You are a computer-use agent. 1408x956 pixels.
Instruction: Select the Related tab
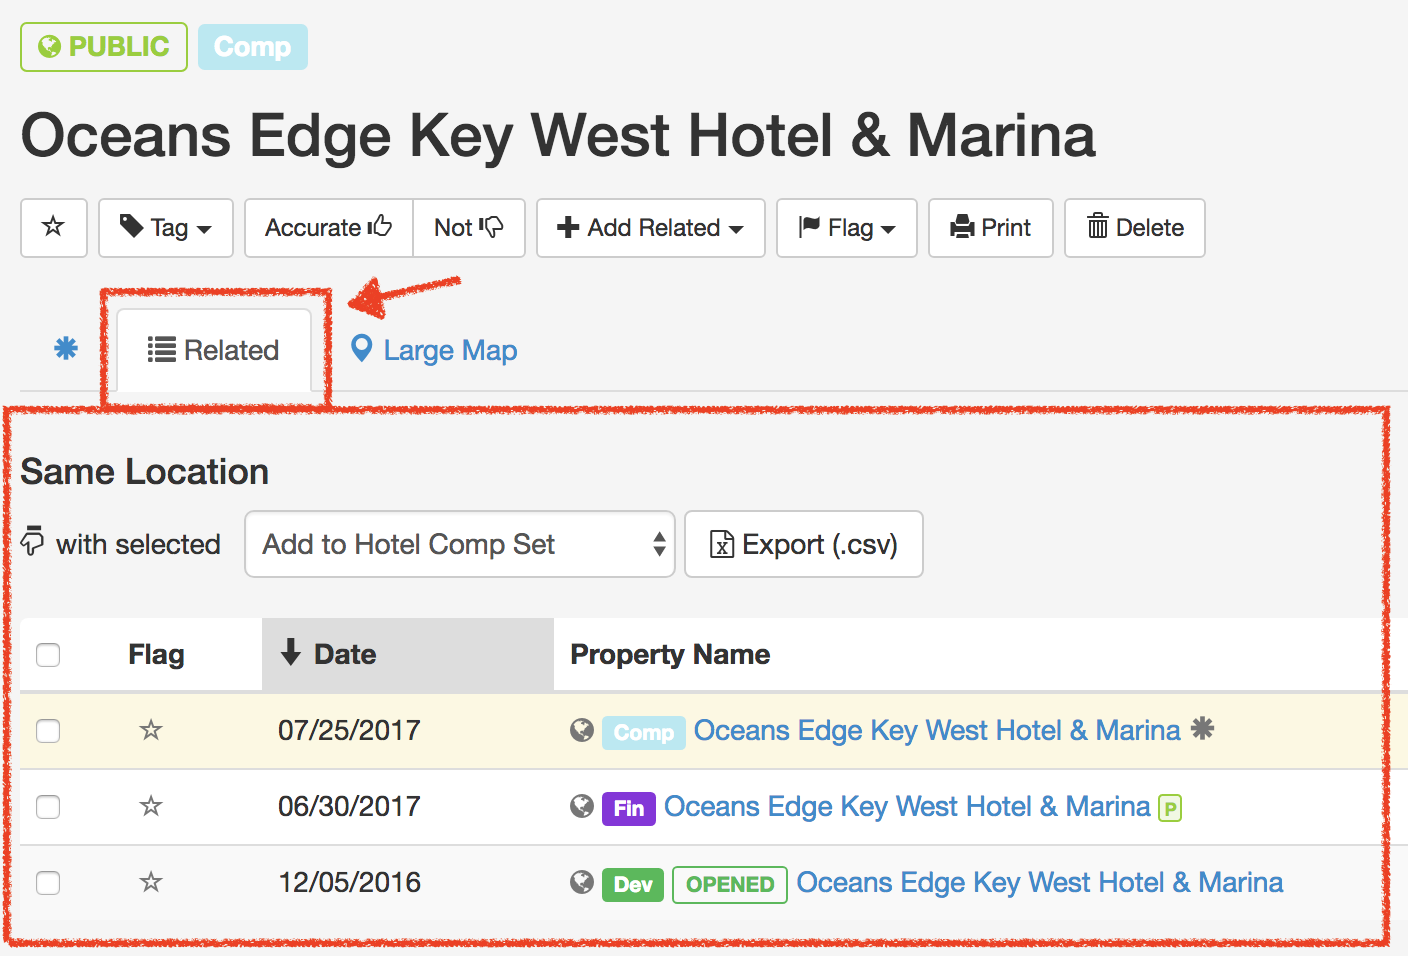click(x=213, y=350)
